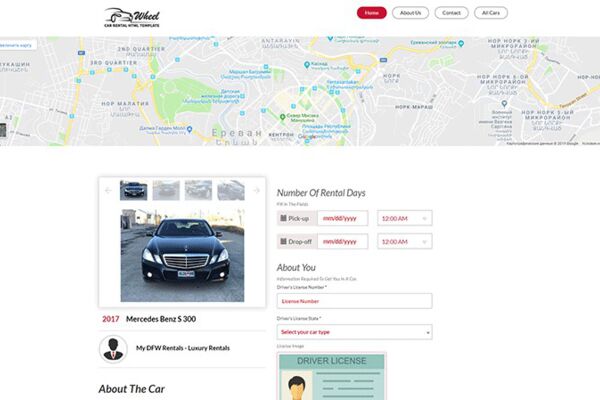Click My DFW Rentals - Luxury Rentals
This screenshot has height=400, width=600.
(183, 348)
